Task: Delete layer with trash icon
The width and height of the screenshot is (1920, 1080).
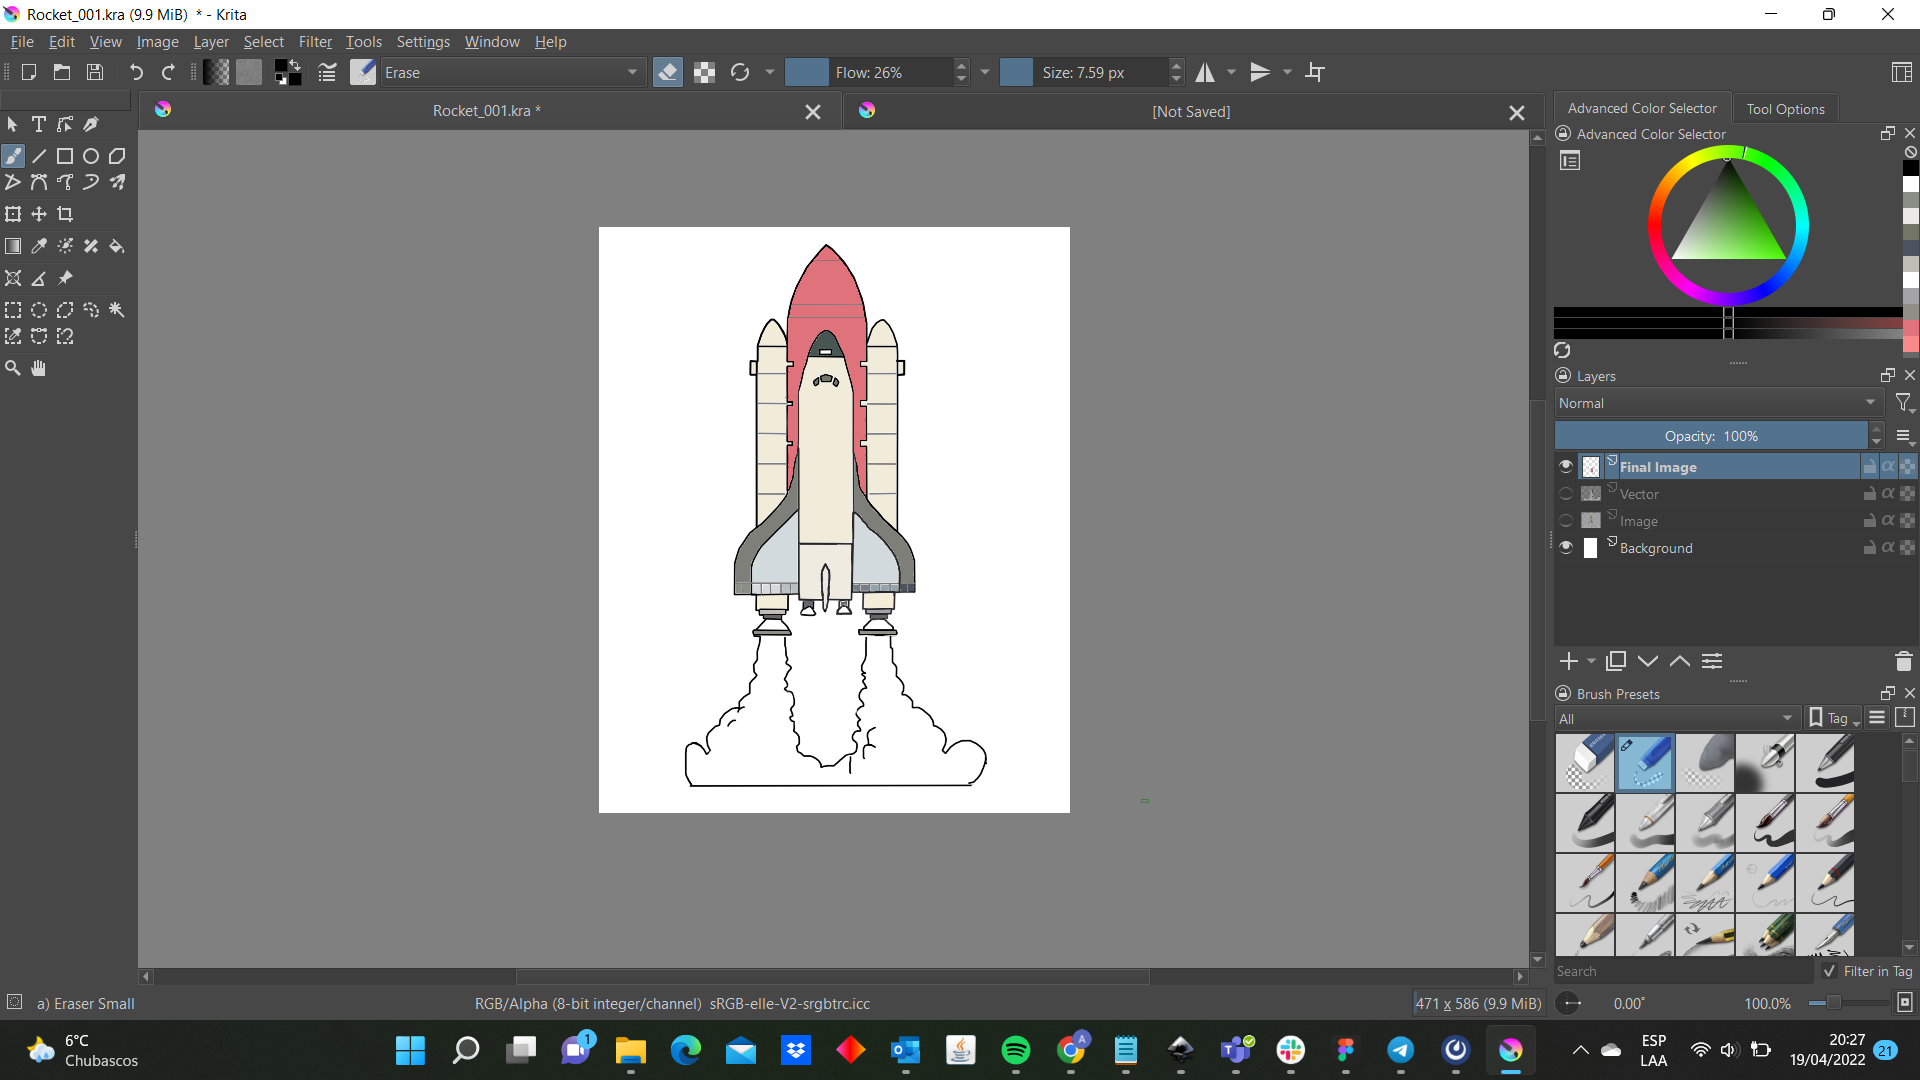Action: (x=1903, y=661)
